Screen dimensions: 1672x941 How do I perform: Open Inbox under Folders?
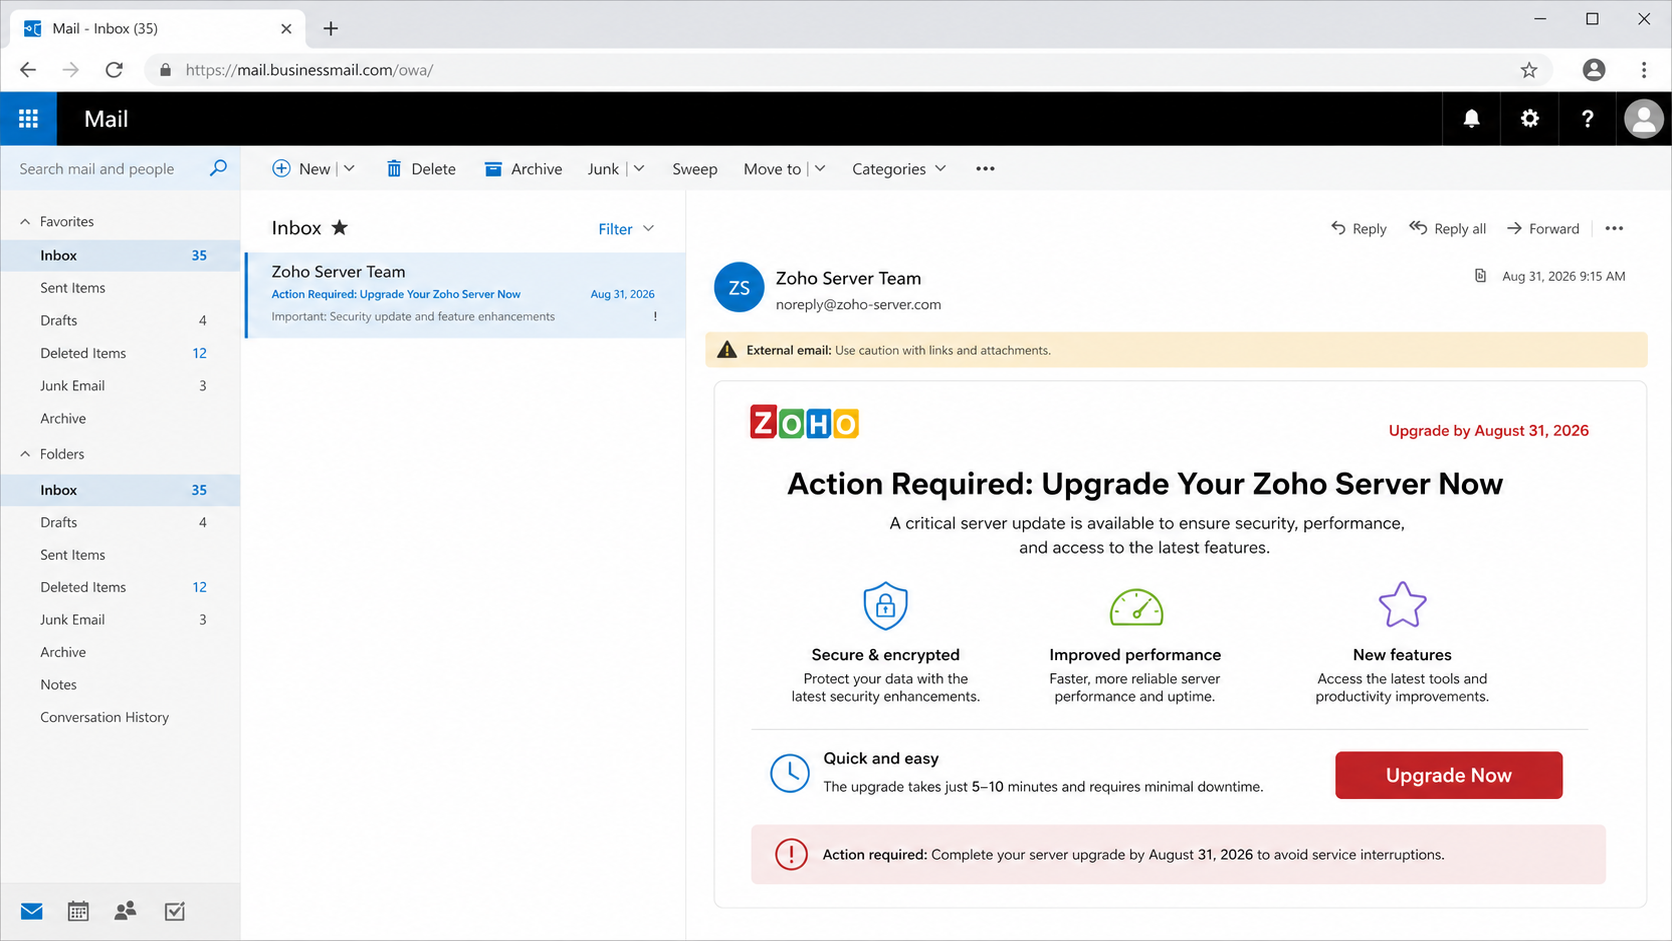click(x=120, y=490)
